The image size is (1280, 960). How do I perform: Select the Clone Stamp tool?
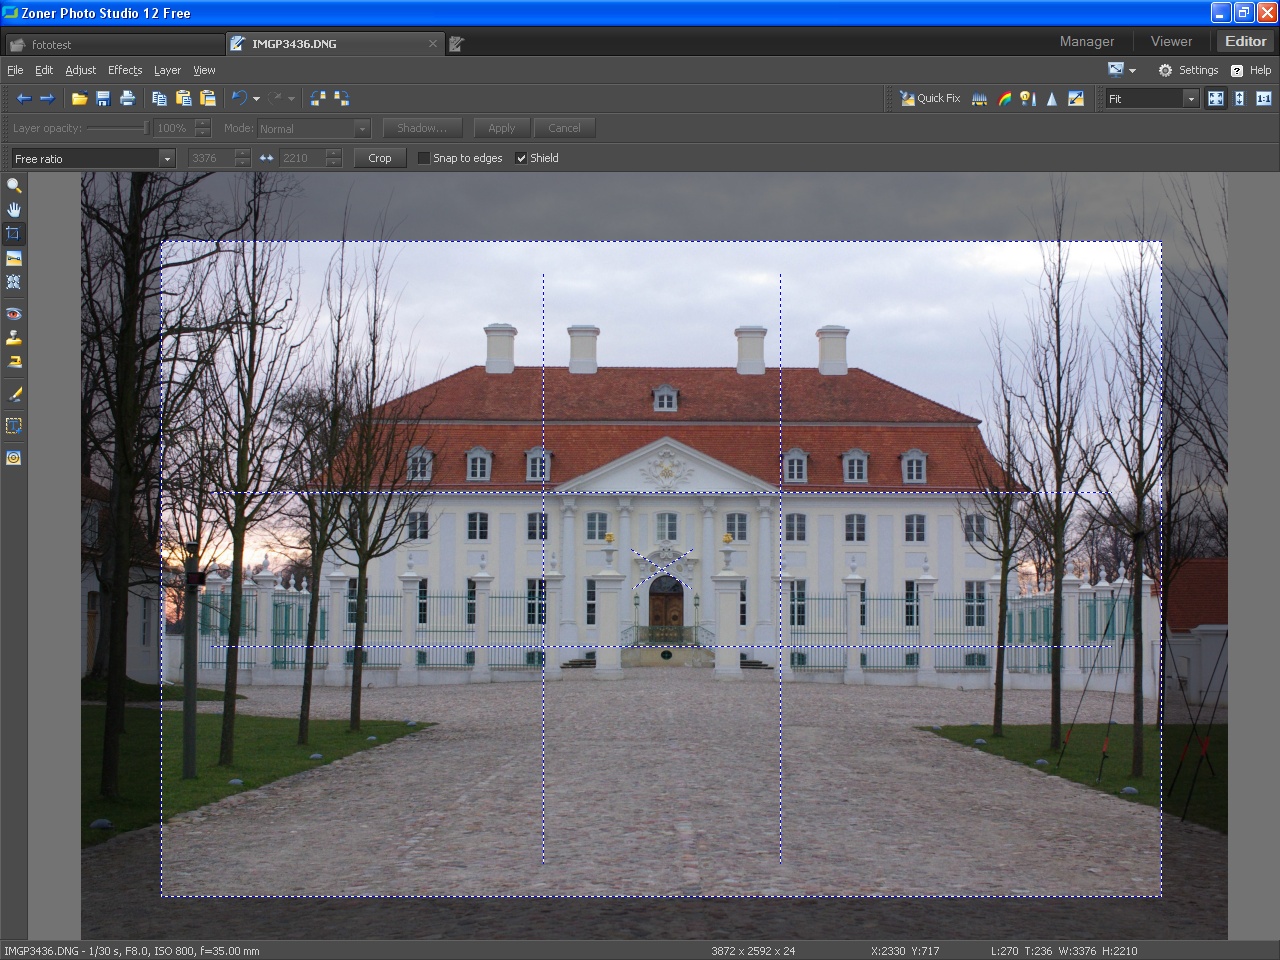click(14, 338)
